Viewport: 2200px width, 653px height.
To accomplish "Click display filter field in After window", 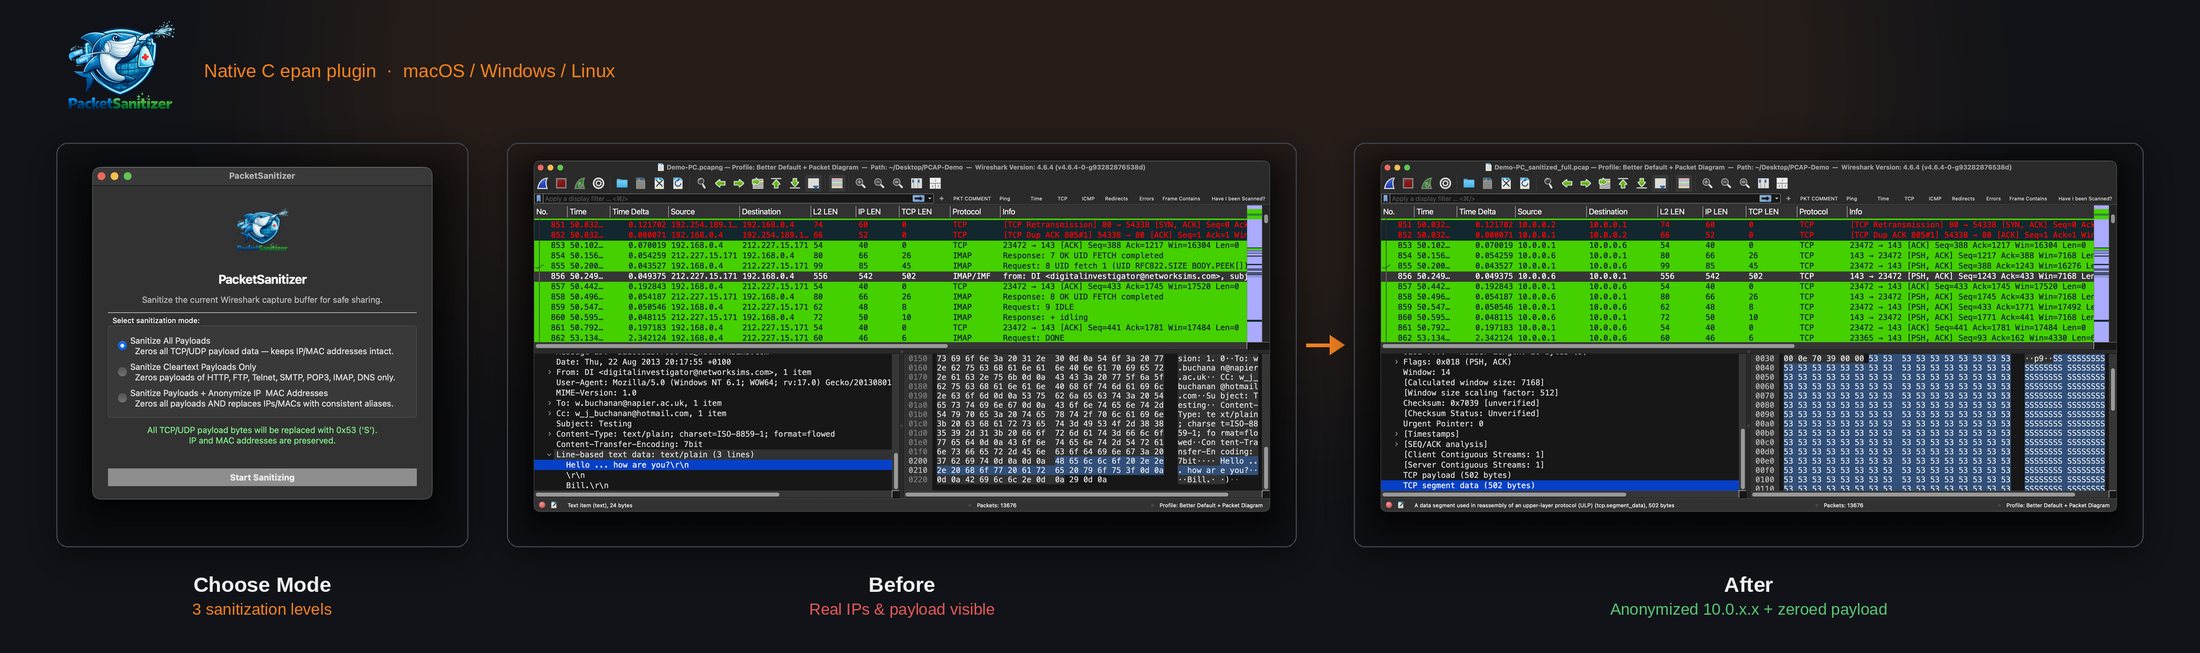I will [x=1573, y=199].
